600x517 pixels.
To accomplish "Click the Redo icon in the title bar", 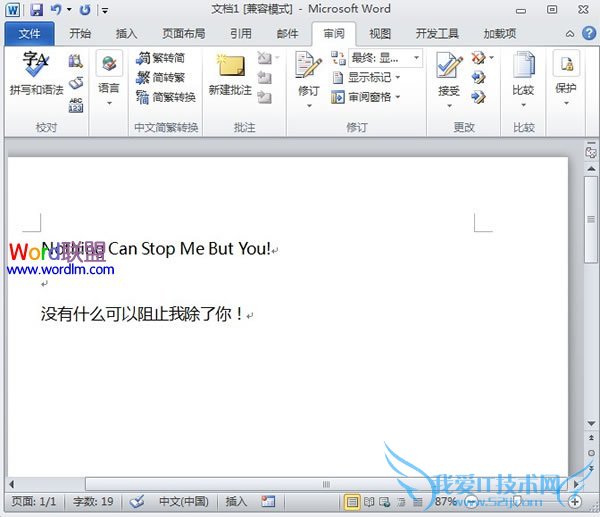I will click(85, 10).
